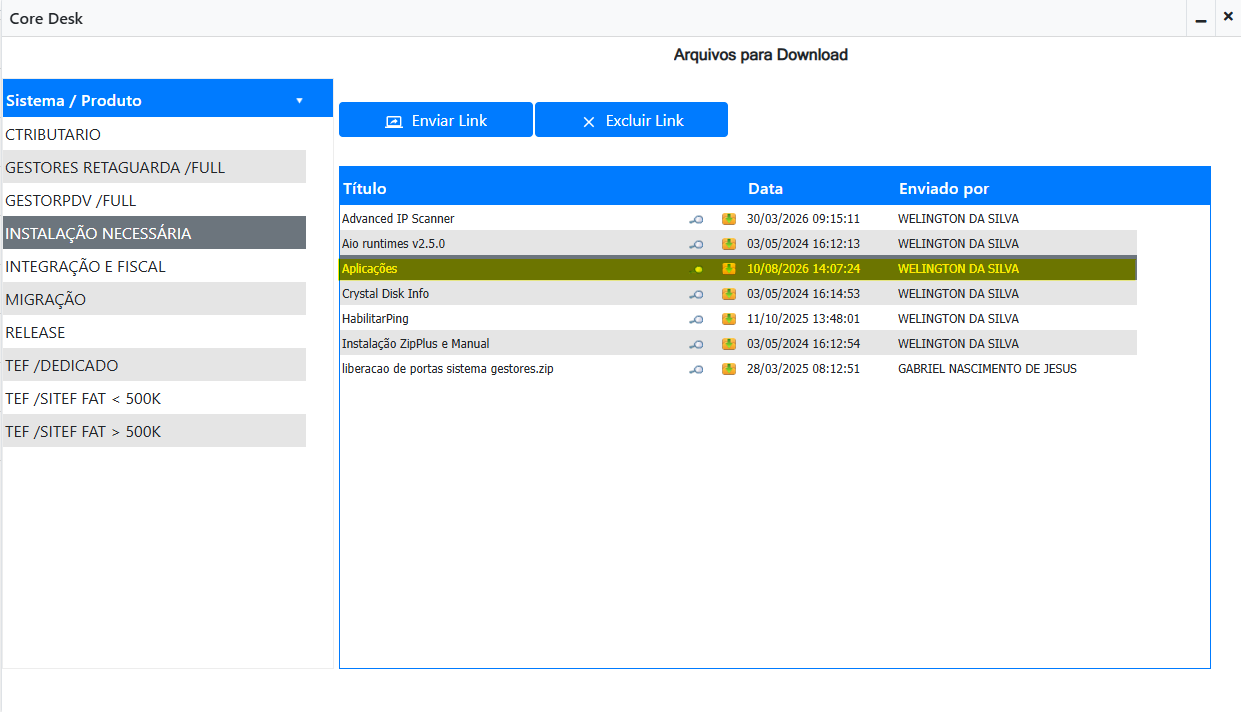Click the download icon for Advanced IP Scanner
The image size is (1241, 712).
point(729,219)
